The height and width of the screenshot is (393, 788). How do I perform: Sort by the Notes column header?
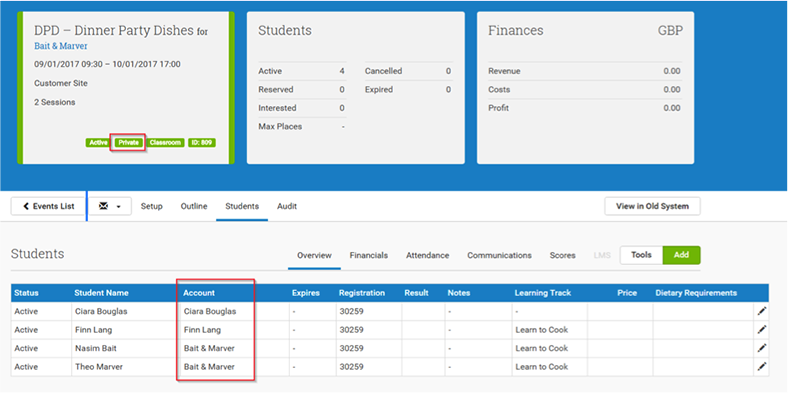pyautogui.click(x=459, y=292)
